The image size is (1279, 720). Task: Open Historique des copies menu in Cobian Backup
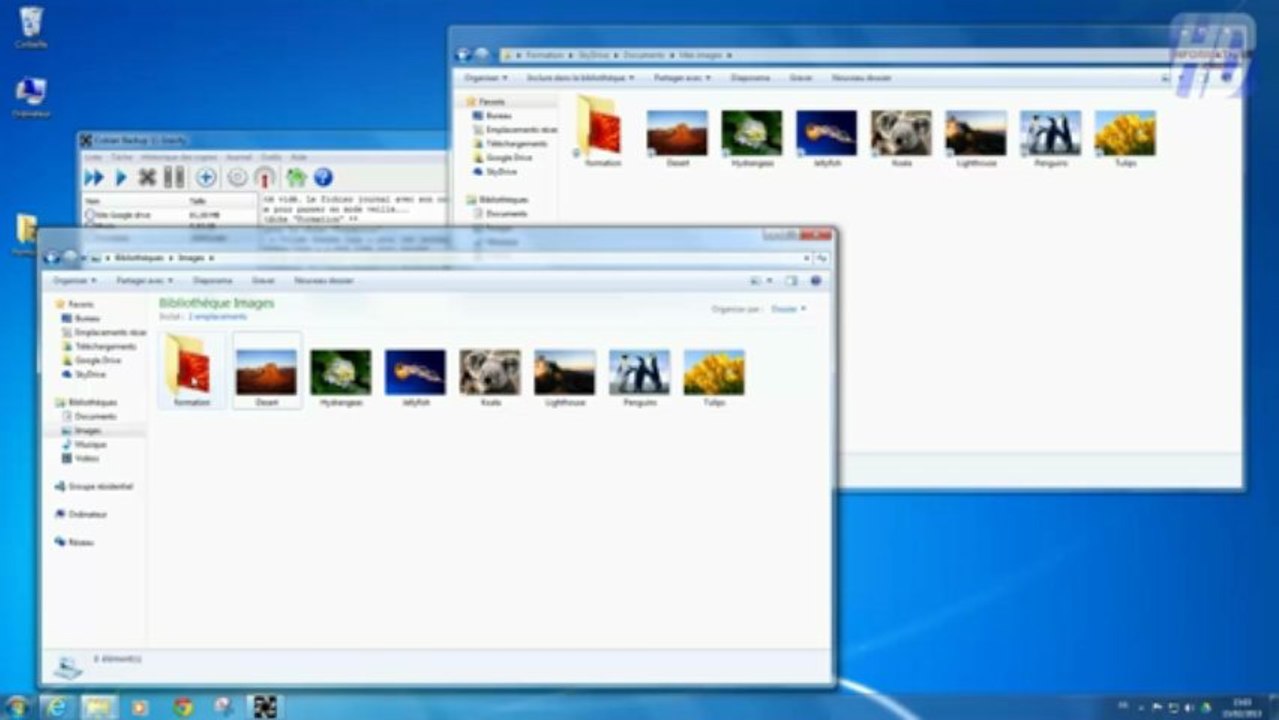tap(179, 157)
